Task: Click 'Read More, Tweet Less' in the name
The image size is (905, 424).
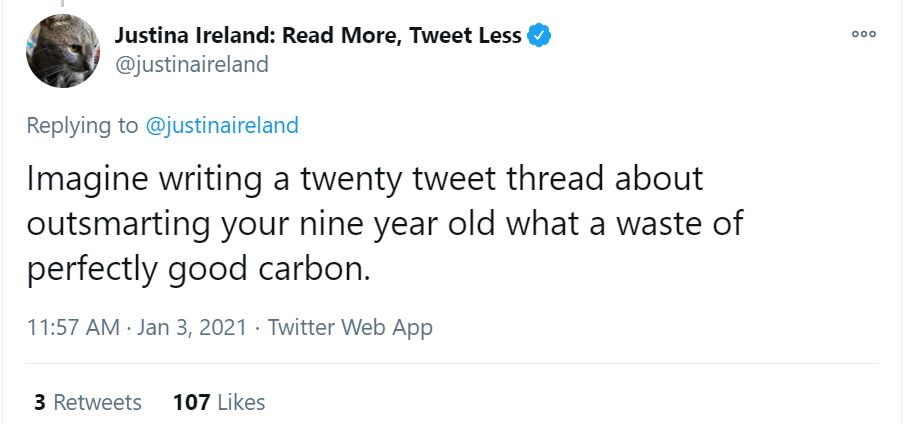Action: pos(402,36)
